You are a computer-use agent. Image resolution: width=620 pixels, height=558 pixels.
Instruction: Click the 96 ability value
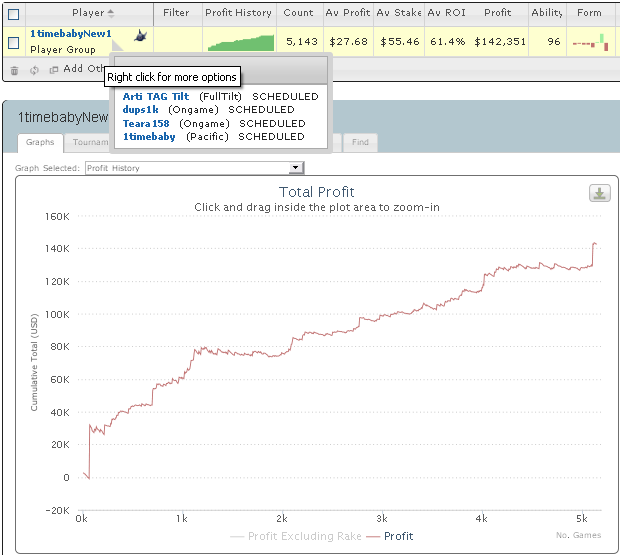coord(554,42)
